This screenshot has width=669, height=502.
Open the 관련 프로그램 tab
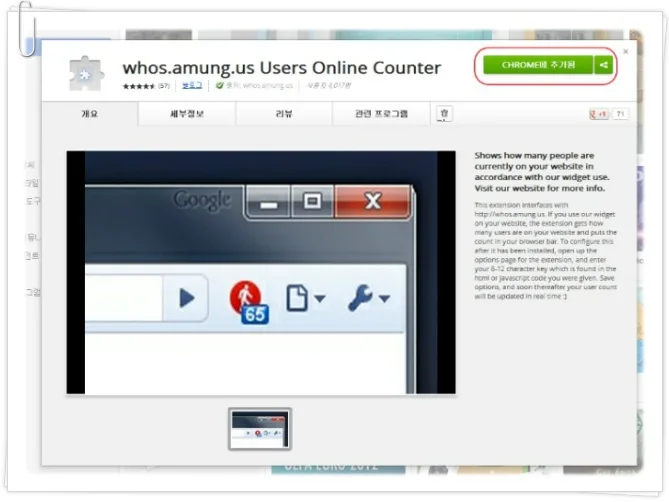381,114
